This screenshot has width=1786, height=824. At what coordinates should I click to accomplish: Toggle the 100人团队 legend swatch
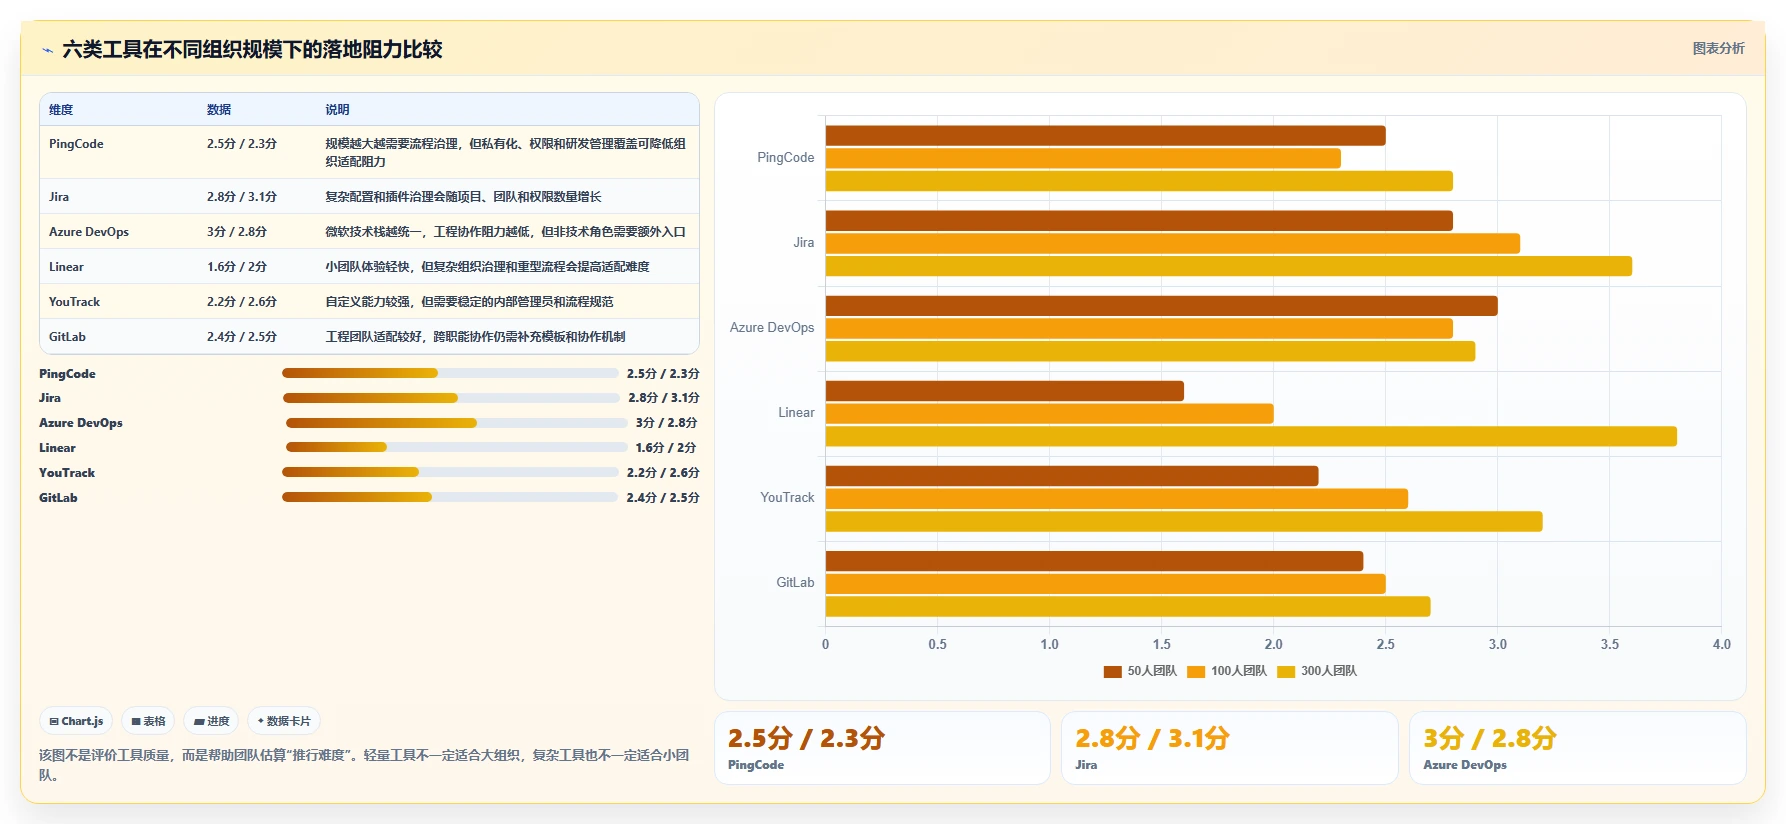point(1196,671)
